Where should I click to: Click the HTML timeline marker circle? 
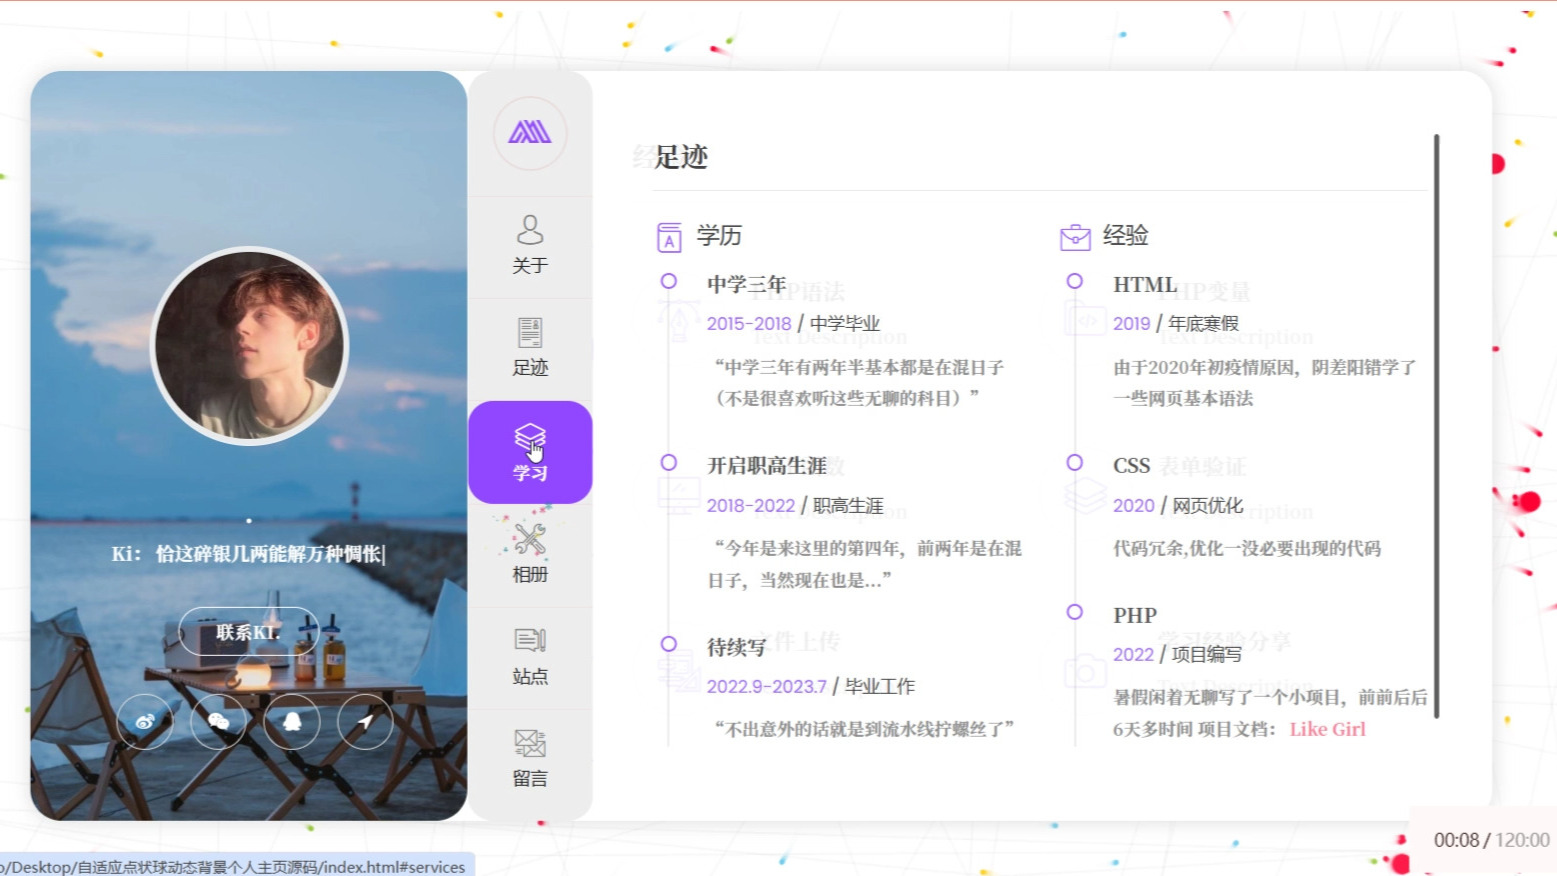coord(1075,282)
